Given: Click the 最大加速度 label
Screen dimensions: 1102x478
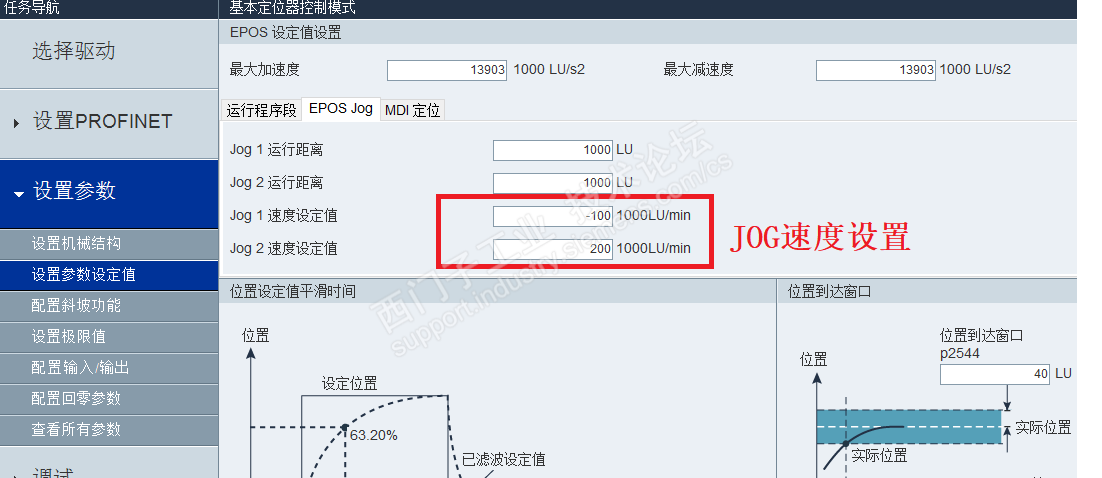Looking at the screenshot, I should pos(265,70).
